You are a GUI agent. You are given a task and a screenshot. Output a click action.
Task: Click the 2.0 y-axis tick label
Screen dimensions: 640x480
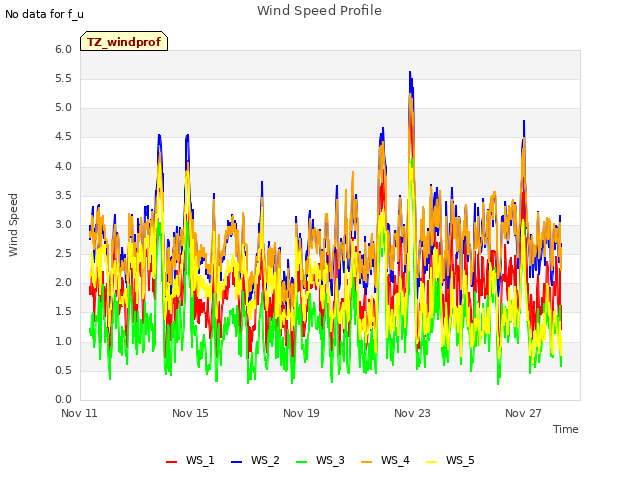pyautogui.click(x=64, y=282)
